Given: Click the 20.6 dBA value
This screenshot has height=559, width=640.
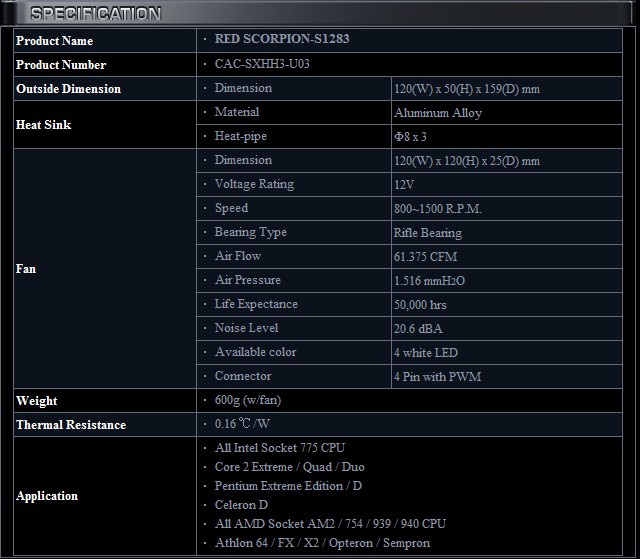Looking at the screenshot, I should point(418,329).
